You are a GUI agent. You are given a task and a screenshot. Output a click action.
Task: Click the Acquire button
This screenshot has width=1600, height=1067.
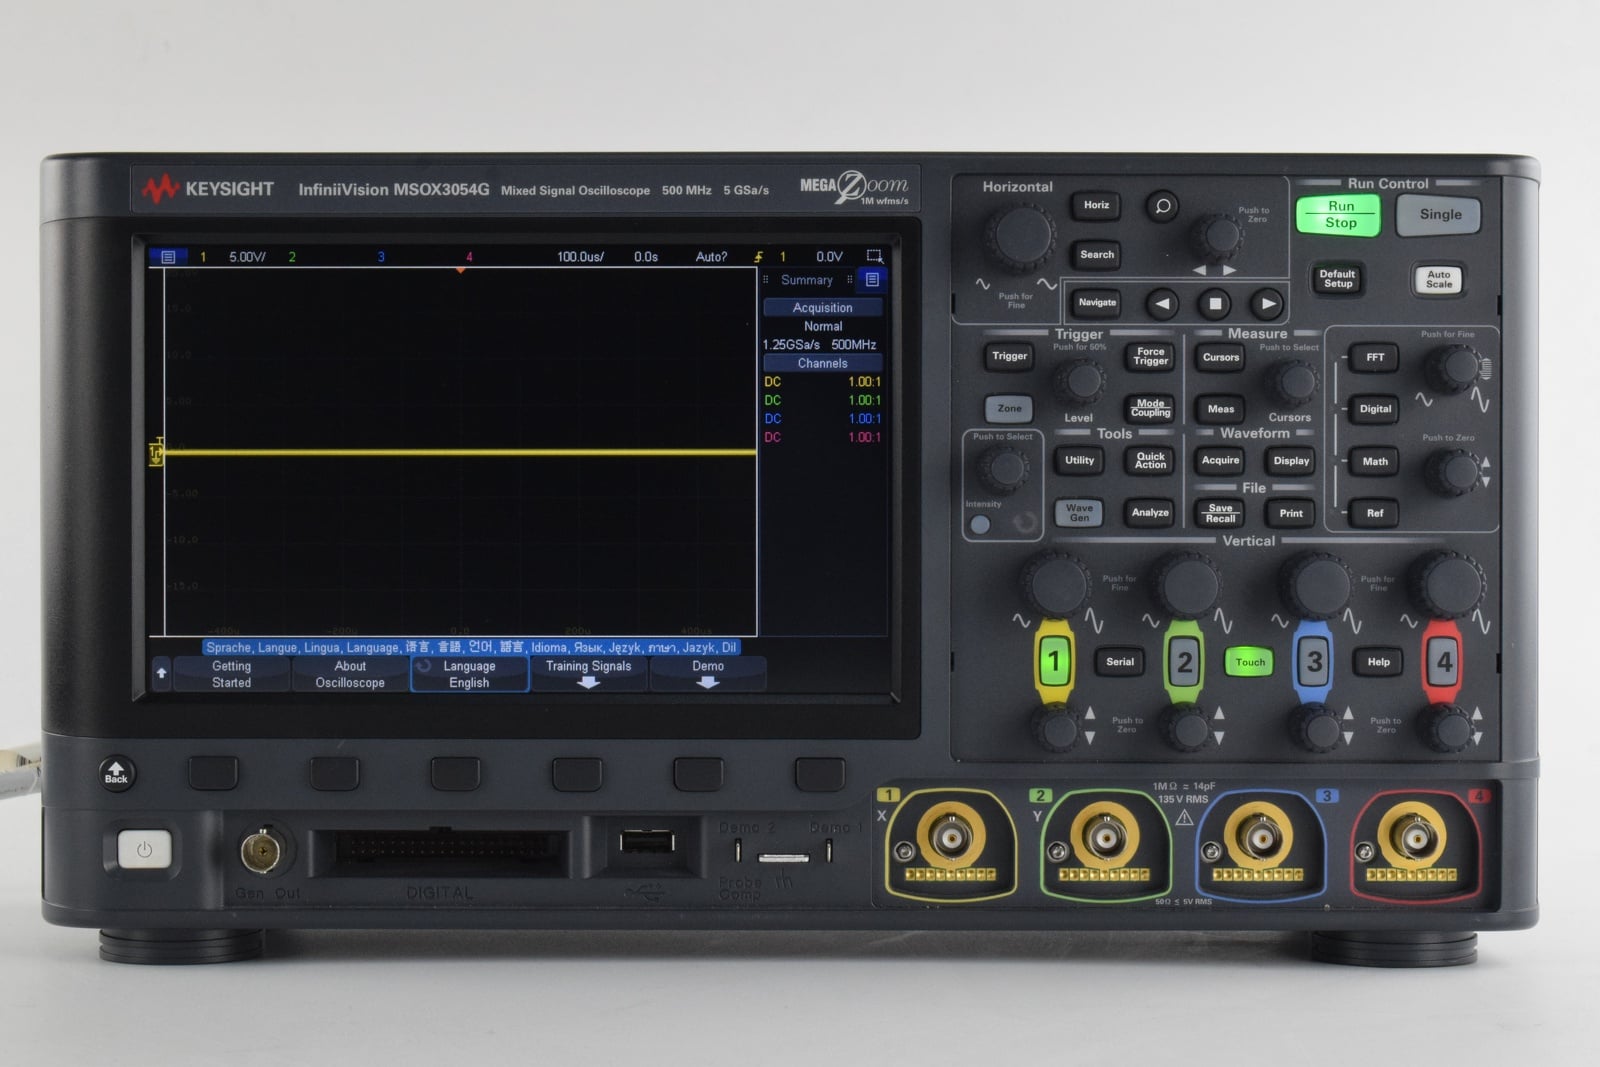(1221, 461)
